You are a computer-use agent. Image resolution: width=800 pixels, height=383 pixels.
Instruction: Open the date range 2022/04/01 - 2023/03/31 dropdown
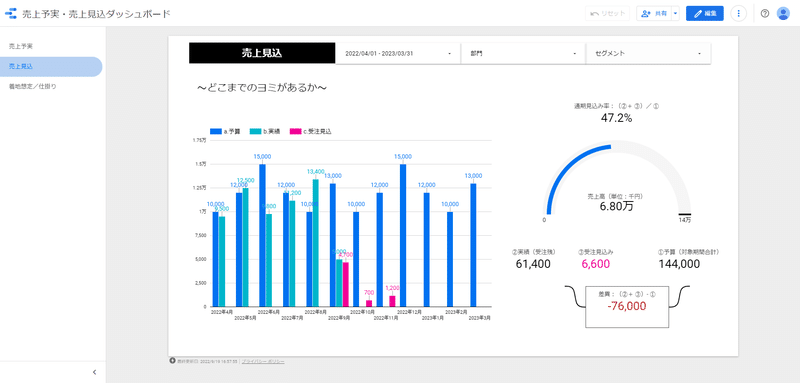coord(398,54)
